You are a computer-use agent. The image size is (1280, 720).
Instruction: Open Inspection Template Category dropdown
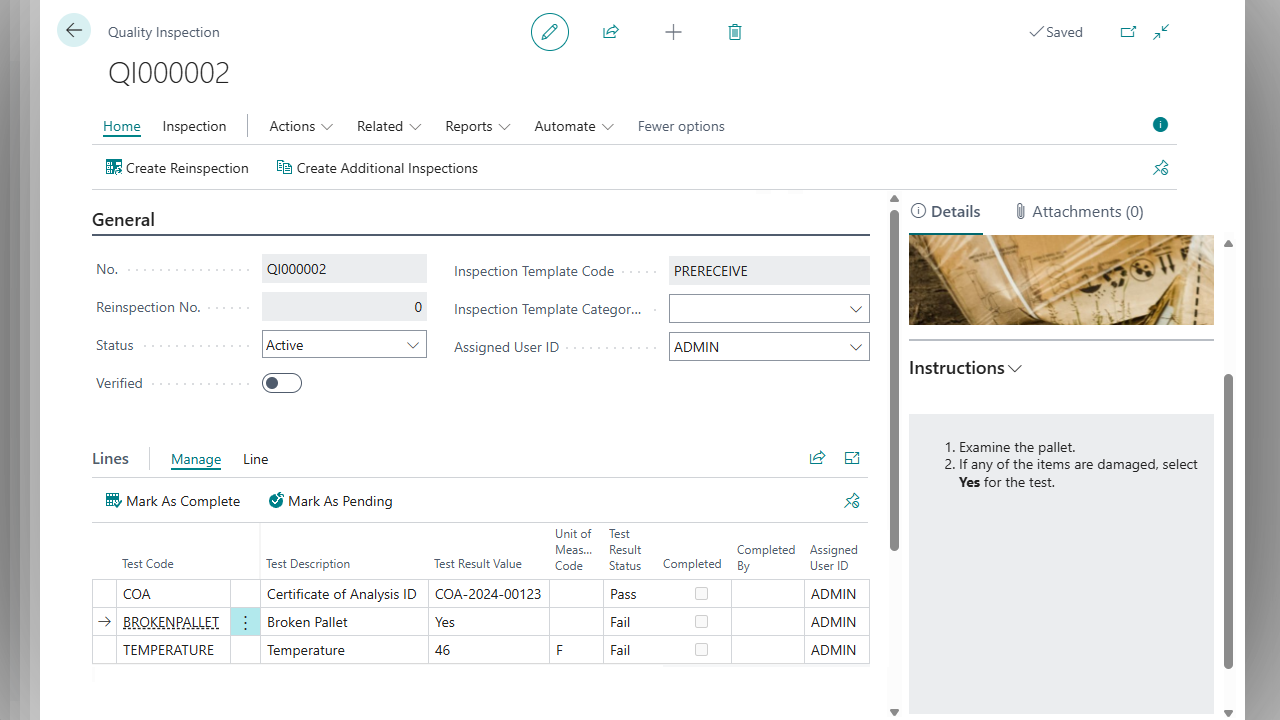(x=855, y=309)
